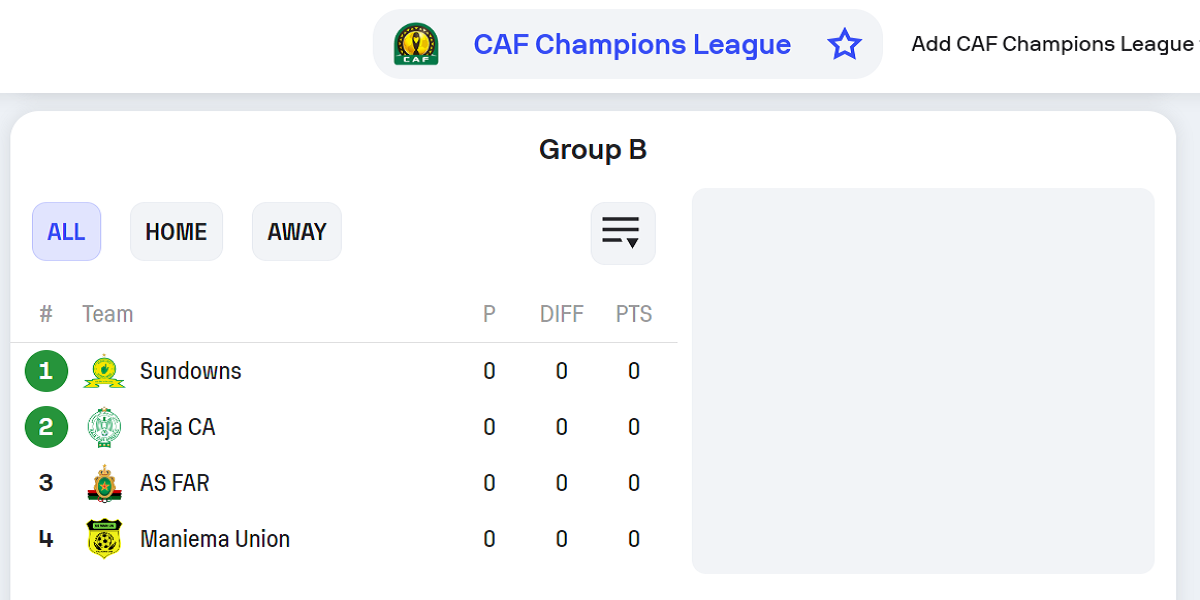
Task: Click the AS FAR club crest
Action: pyautogui.click(x=104, y=483)
